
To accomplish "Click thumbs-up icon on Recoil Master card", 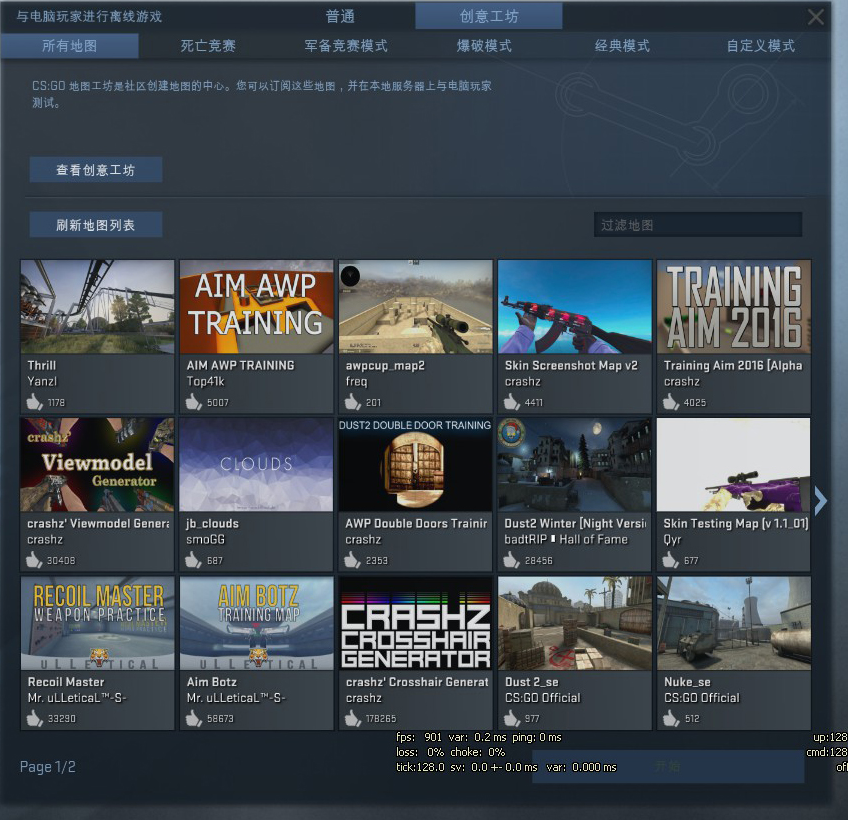I will tap(35, 718).
